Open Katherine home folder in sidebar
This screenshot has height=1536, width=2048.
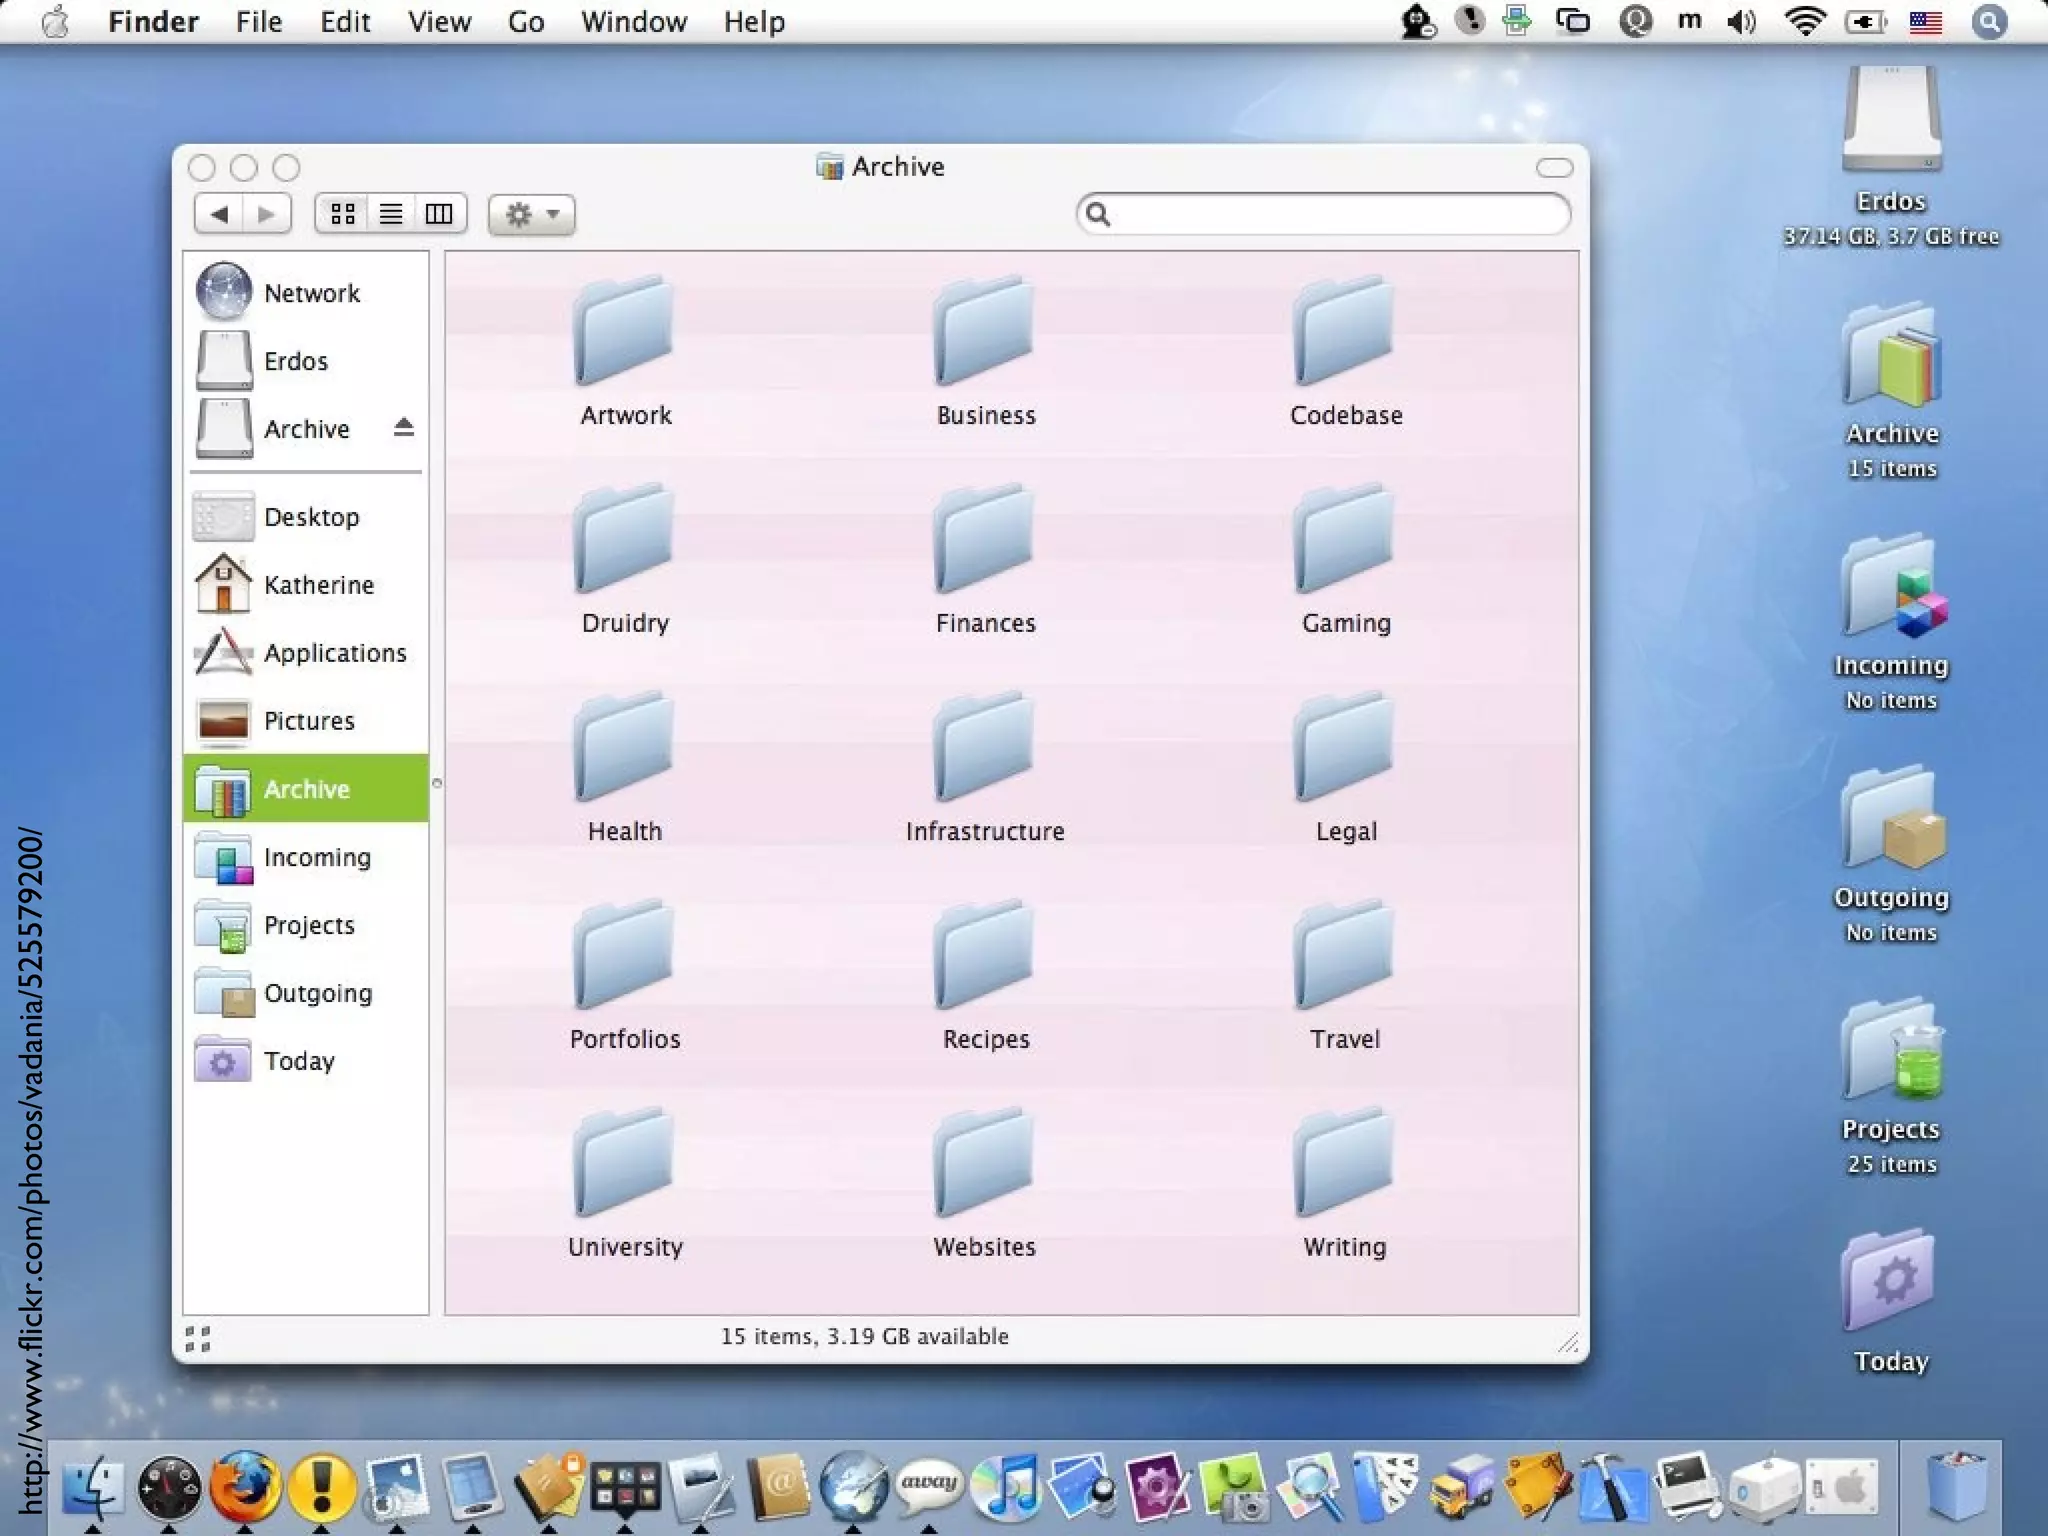[306, 585]
